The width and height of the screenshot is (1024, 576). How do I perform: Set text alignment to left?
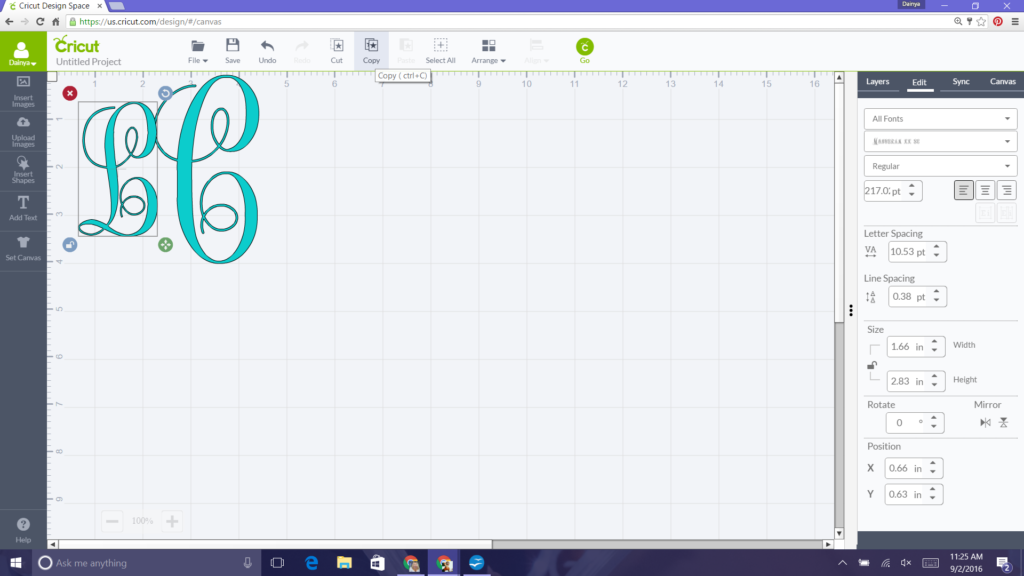coord(963,190)
